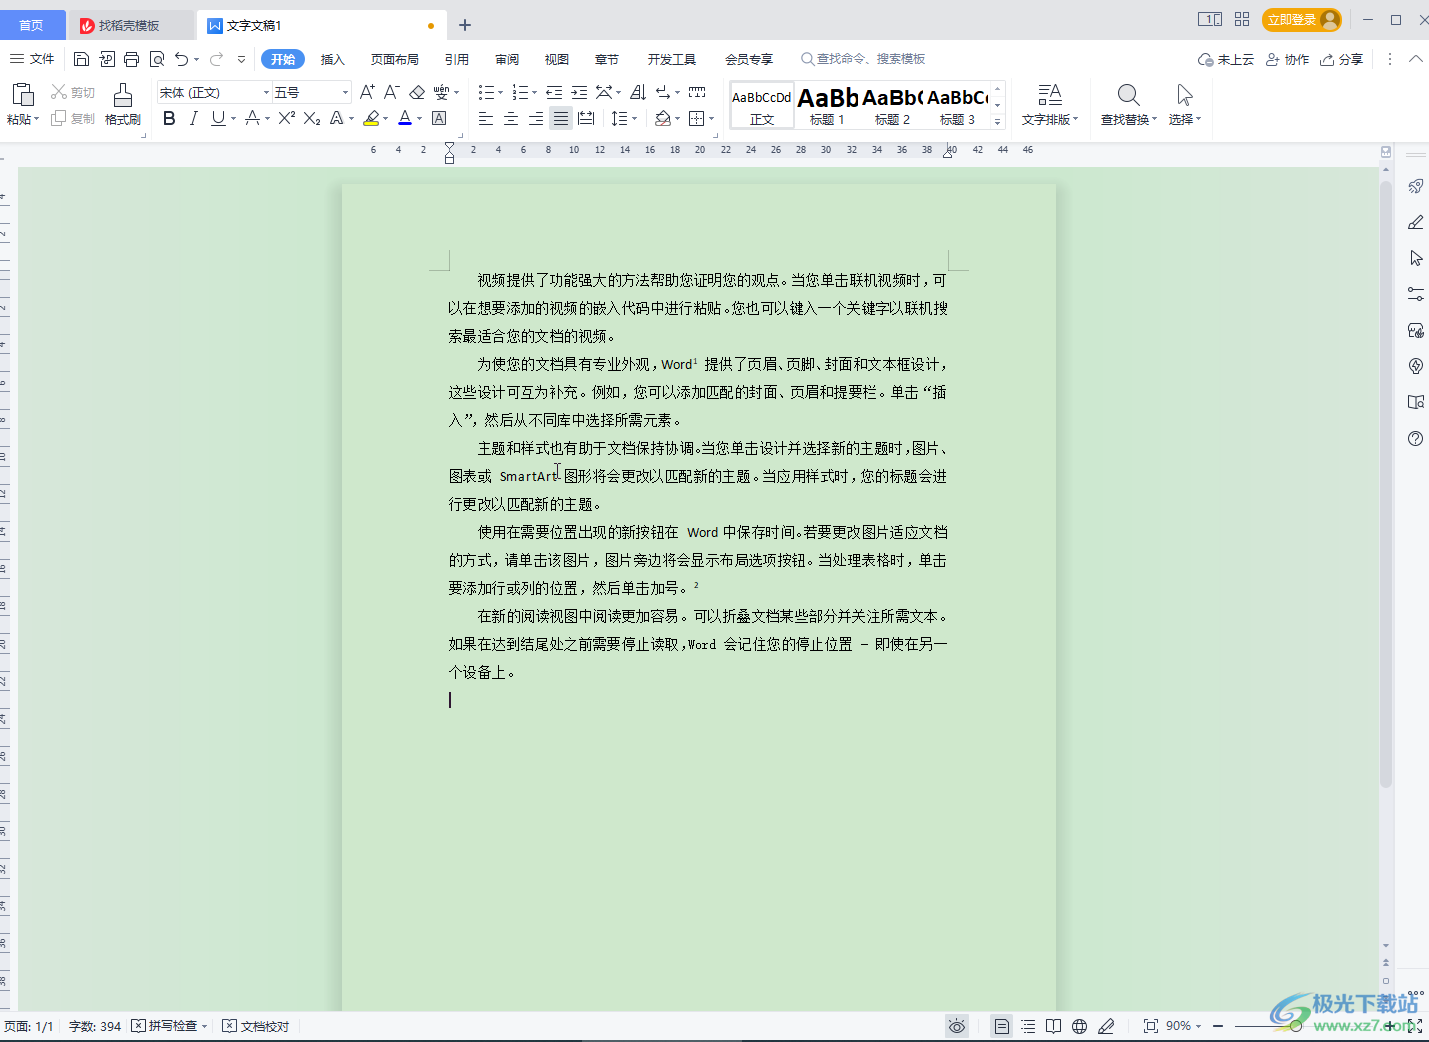This screenshot has height=1042, width=1429.
Task: Toggle Underline formatting
Action: pyautogui.click(x=218, y=118)
